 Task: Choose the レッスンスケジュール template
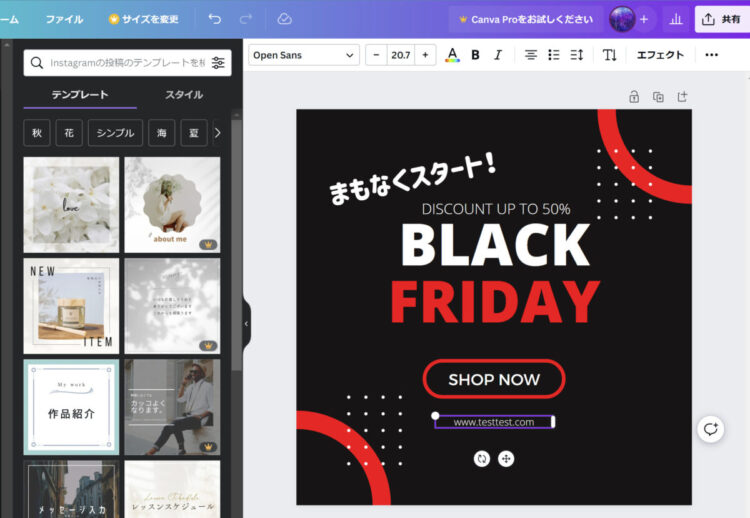(172, 489)
